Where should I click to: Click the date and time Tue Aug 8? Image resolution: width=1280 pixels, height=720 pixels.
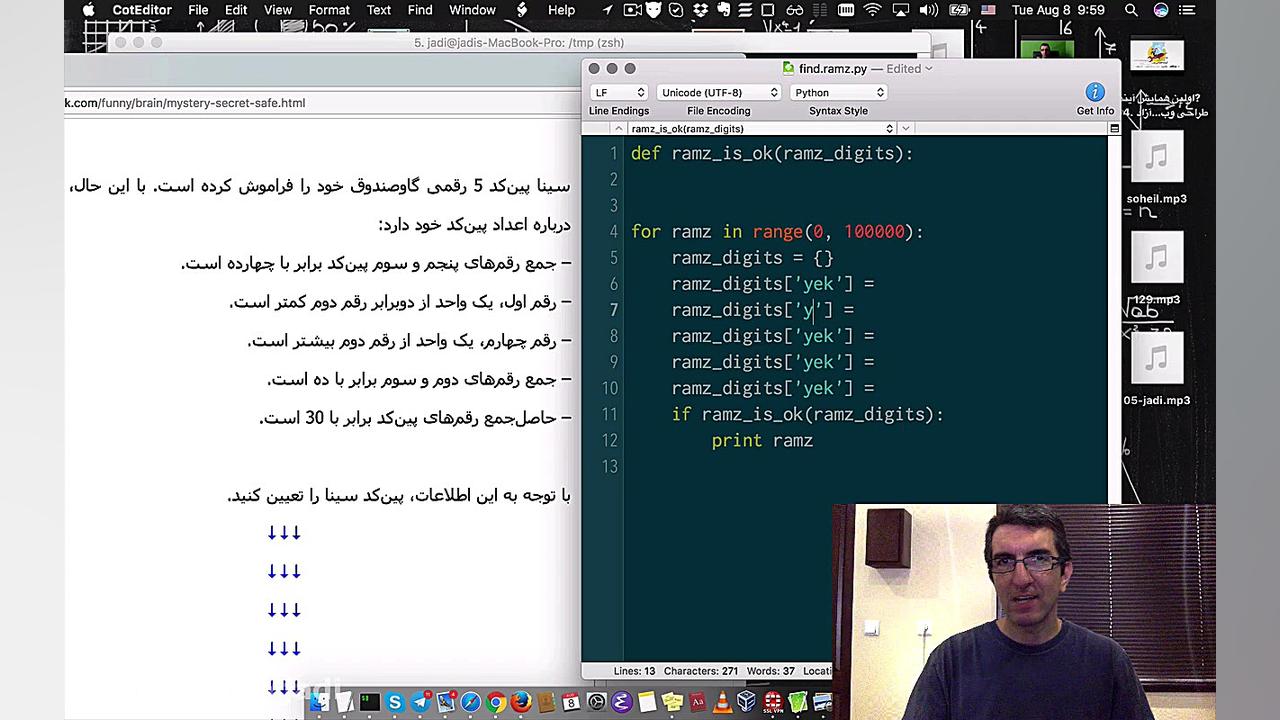[1058, 10]
